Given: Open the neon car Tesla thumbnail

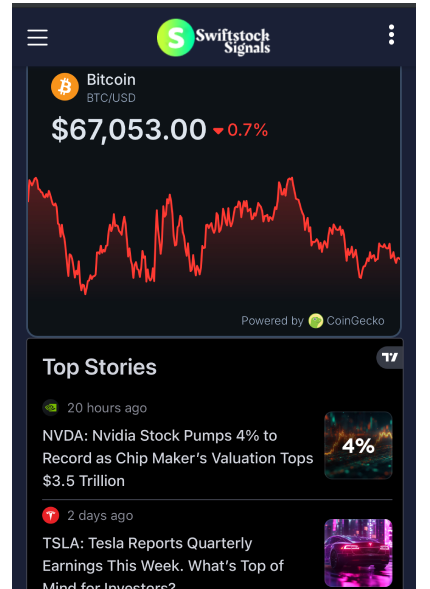Looking at the screenshot, I should [358, 553].
